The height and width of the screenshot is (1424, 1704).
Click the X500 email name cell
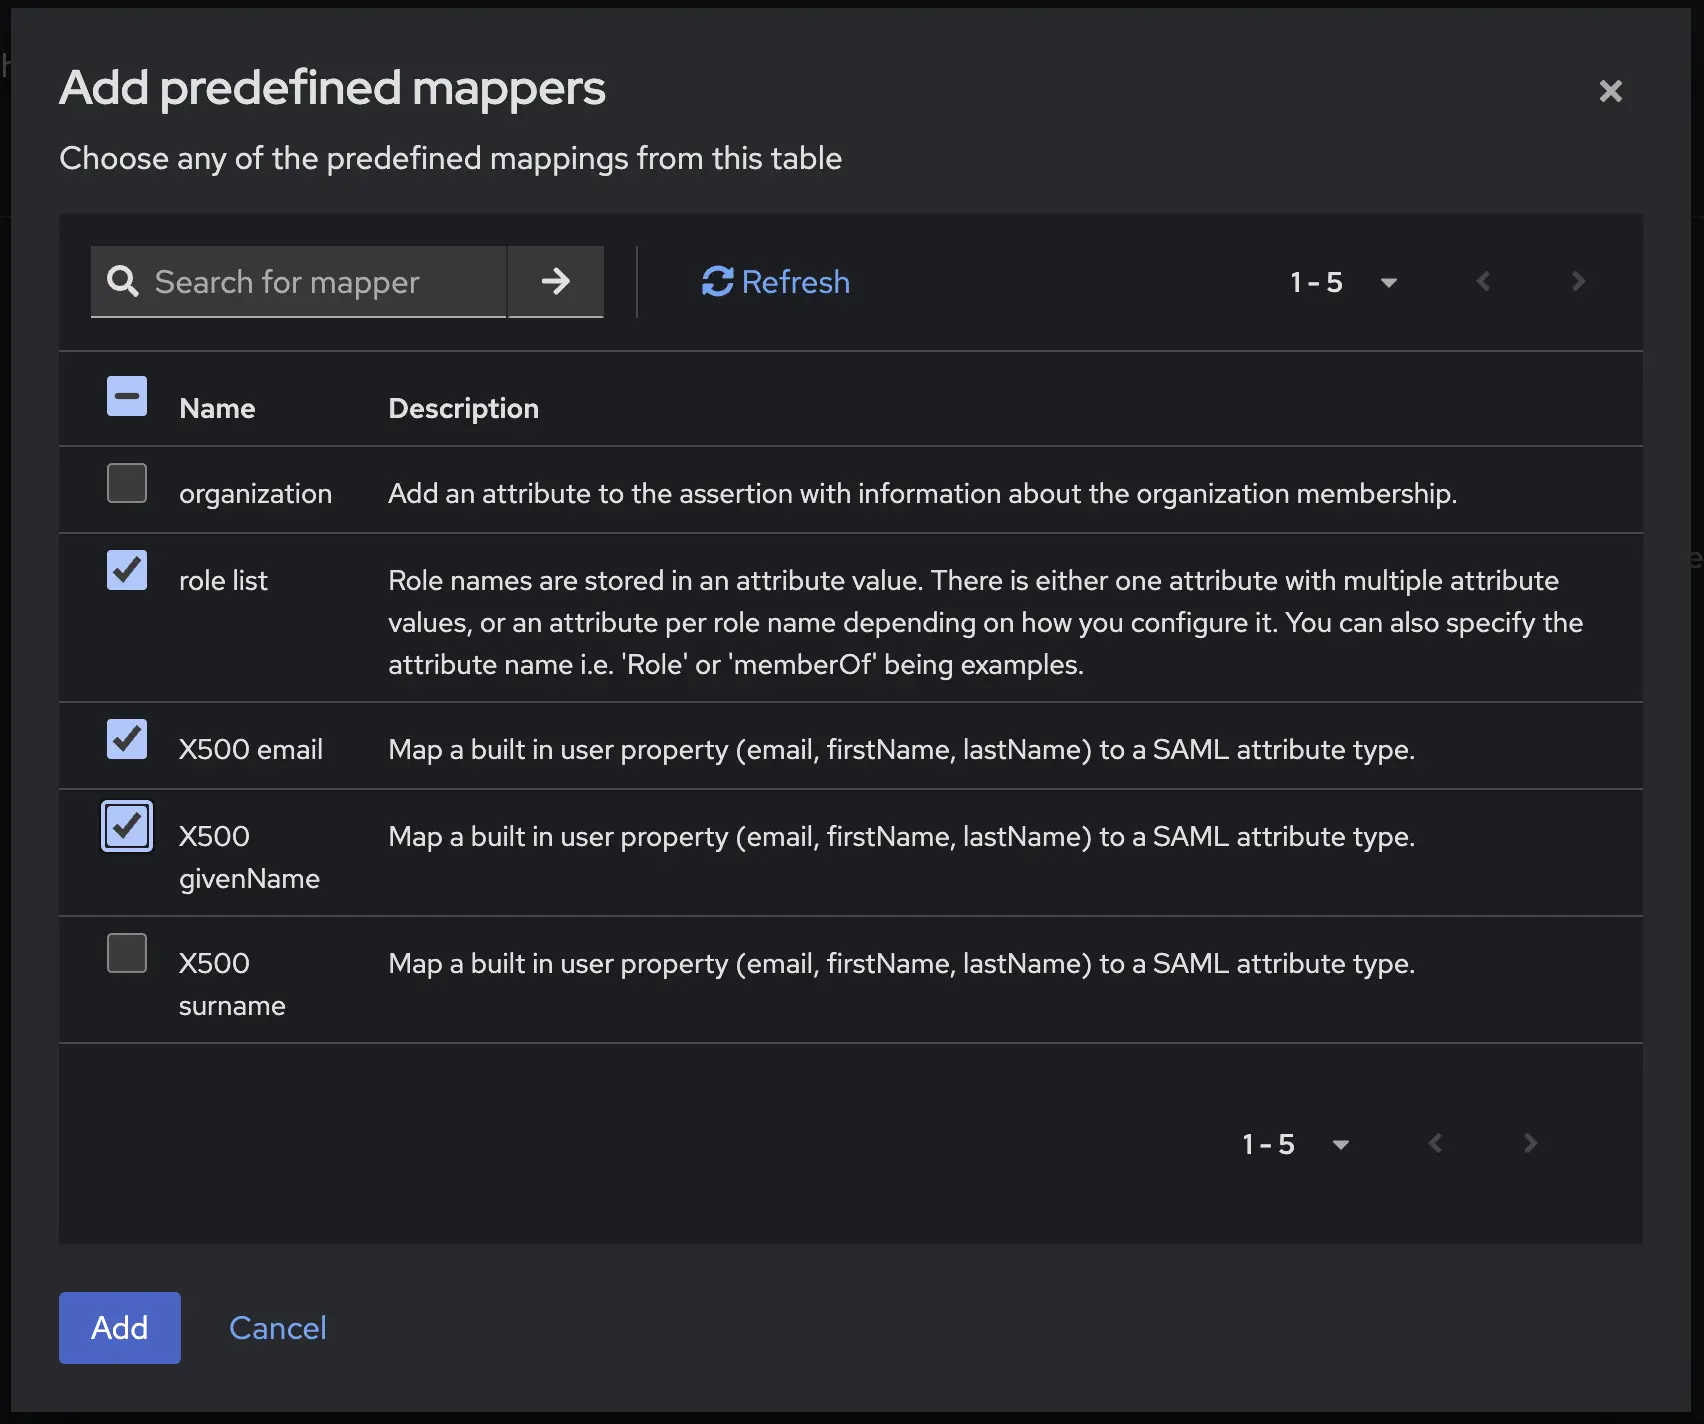pyautogui.click(x=250, y=749)
